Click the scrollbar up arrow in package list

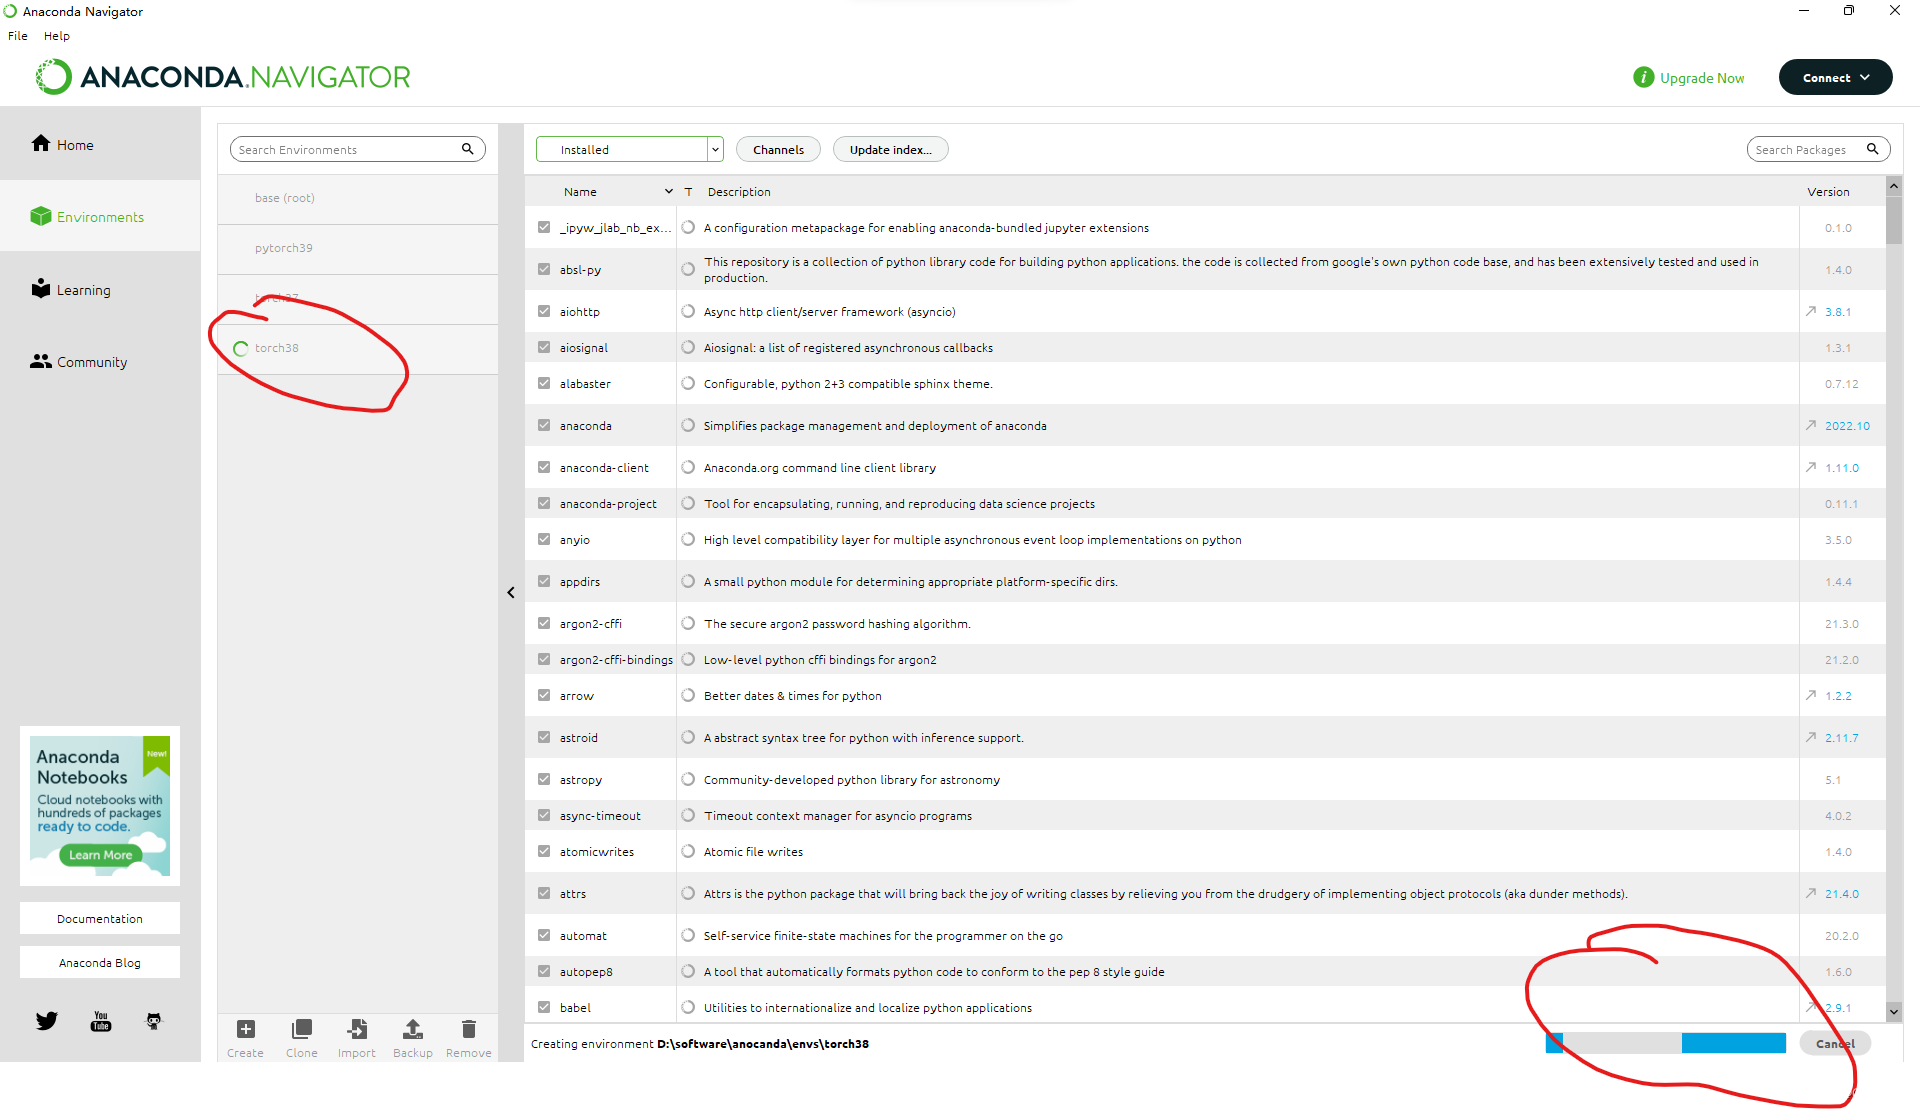coord(1893,186)
